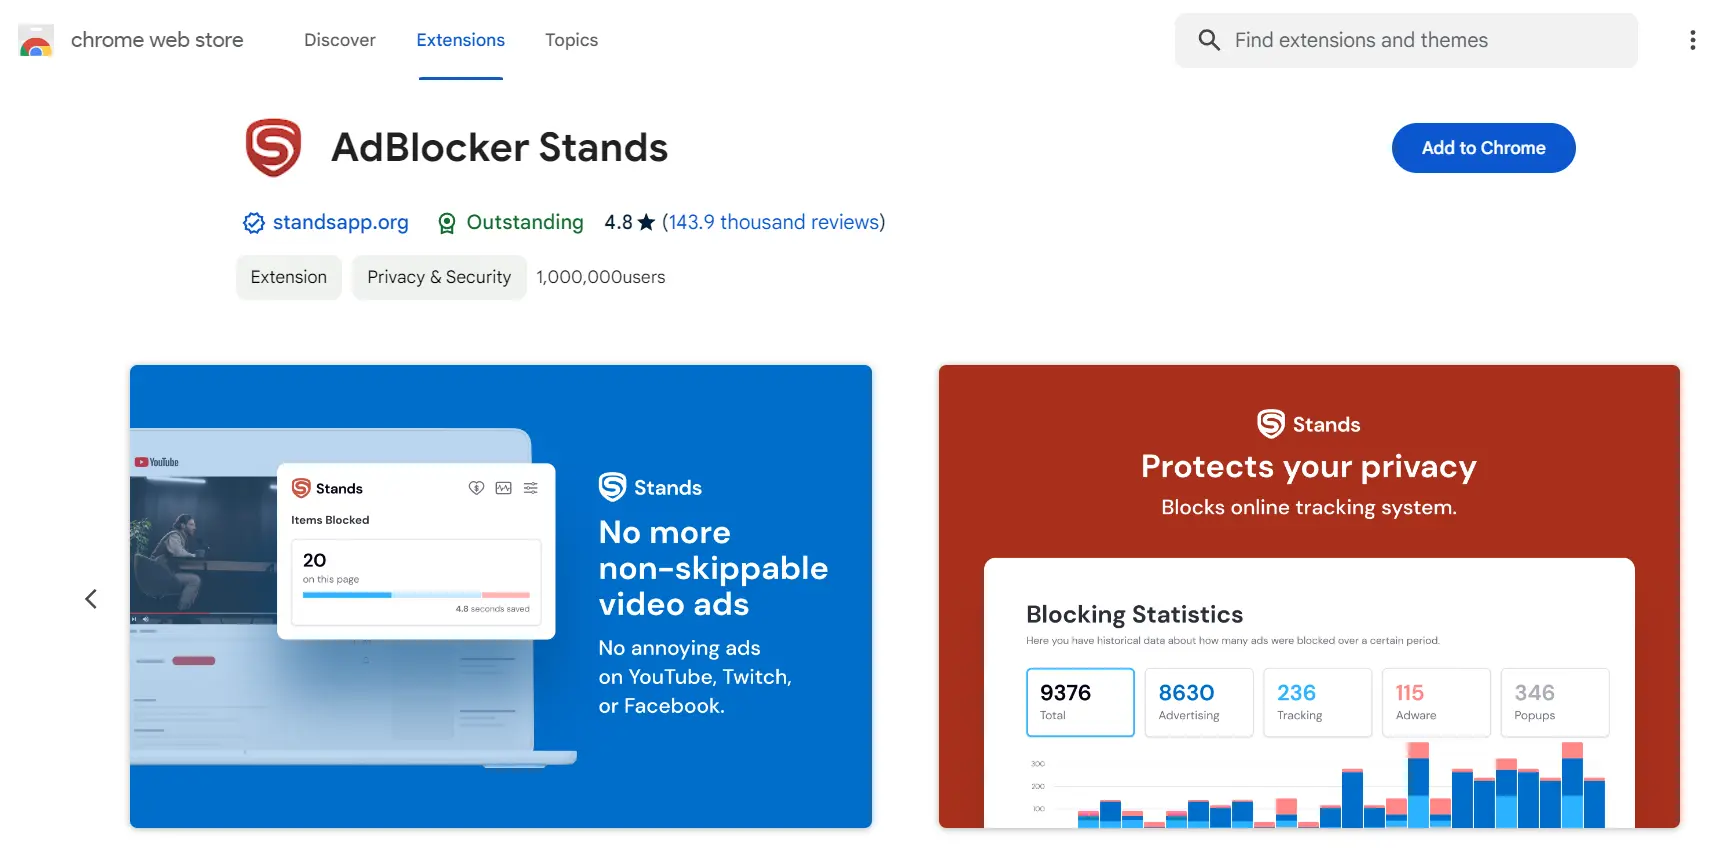Open the Topics tab
The height and width of the screenshot is (866, 1715).
[571, 40]
